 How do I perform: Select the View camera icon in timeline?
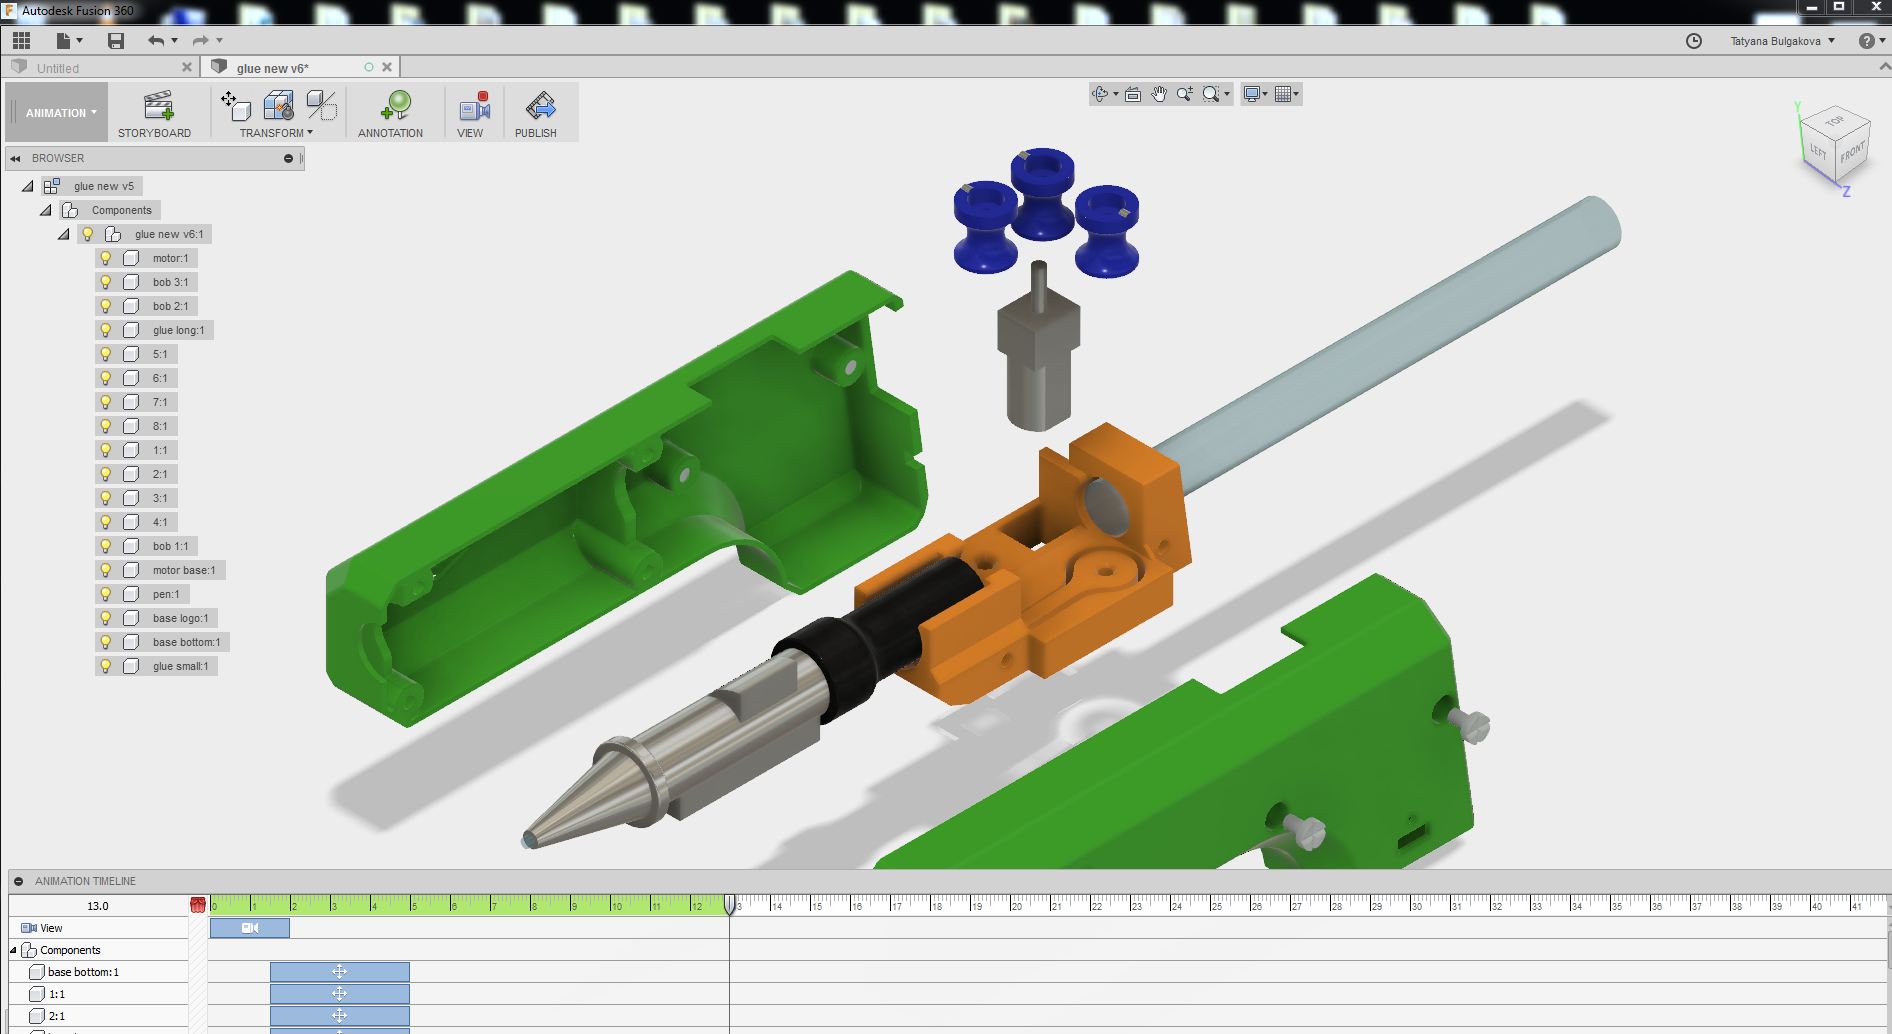click(x=28, y=928)
